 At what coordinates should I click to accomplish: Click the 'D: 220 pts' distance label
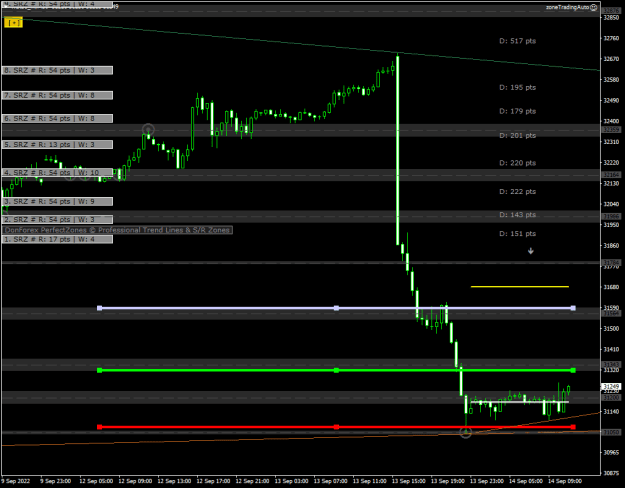517,163
